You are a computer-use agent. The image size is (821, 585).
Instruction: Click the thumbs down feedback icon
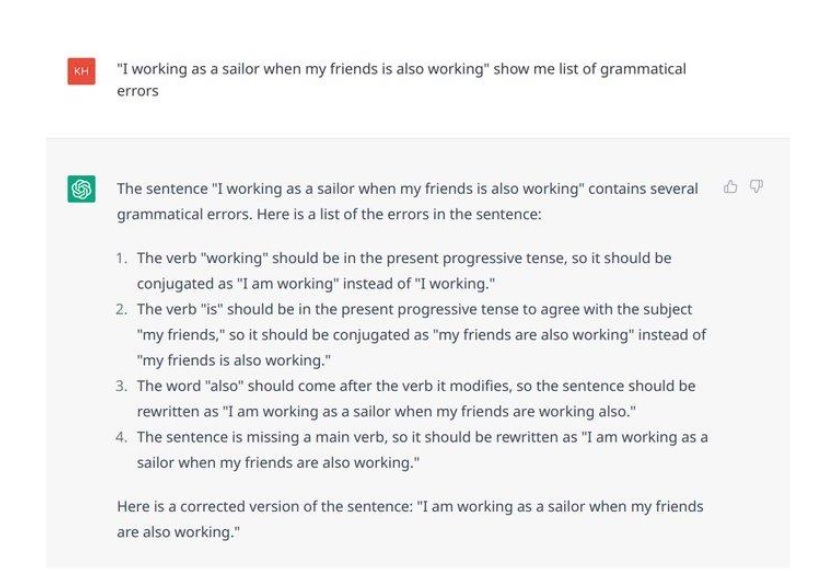[756, 186]
